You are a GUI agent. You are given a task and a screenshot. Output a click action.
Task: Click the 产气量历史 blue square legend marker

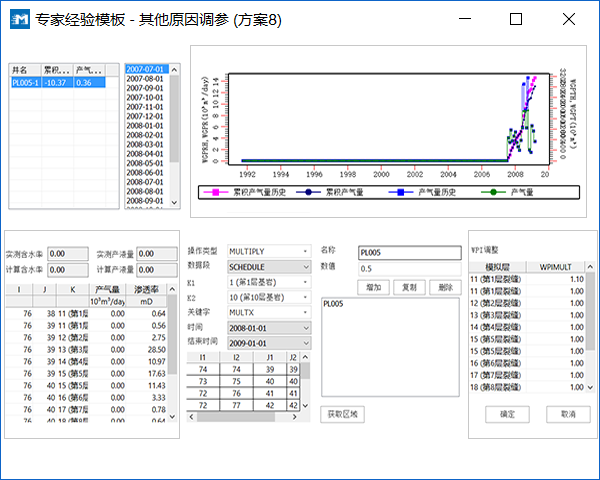399,191
